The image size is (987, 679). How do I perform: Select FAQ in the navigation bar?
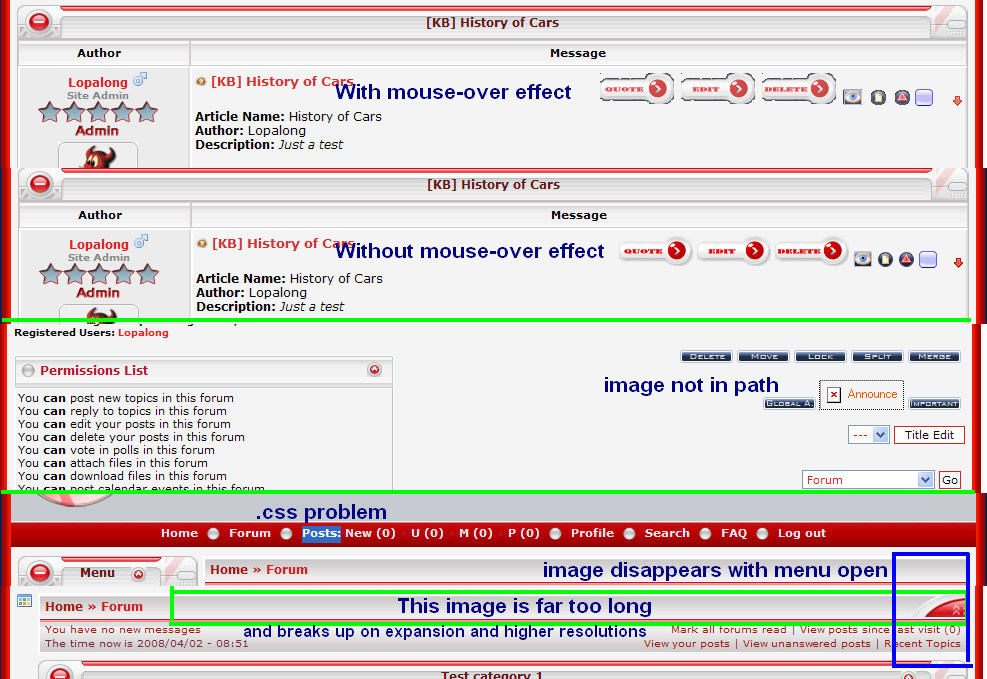tap(733, 533)
